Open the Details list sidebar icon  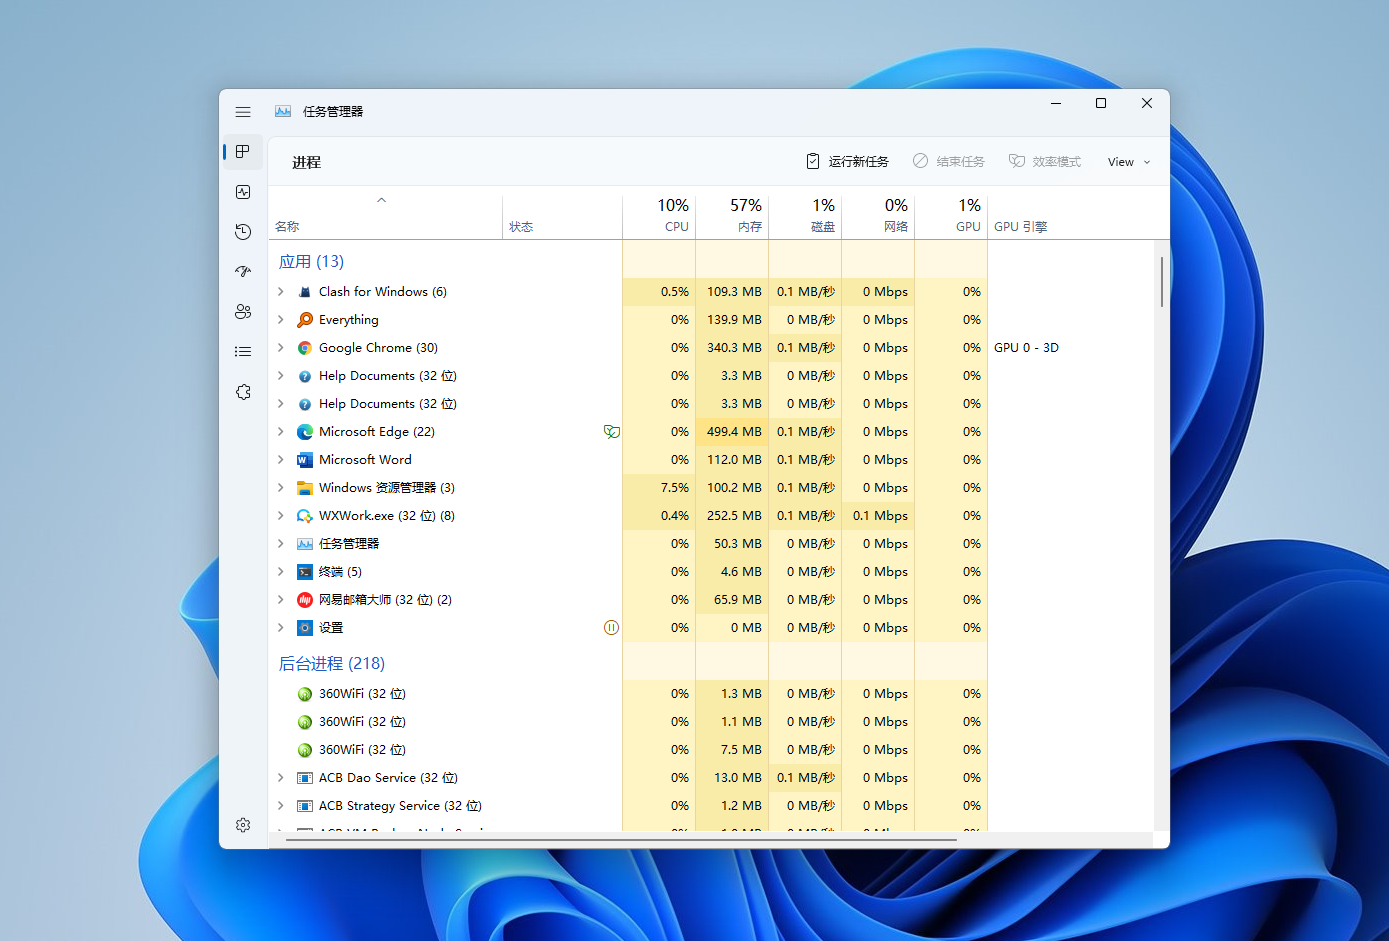(x=243, y=351)
